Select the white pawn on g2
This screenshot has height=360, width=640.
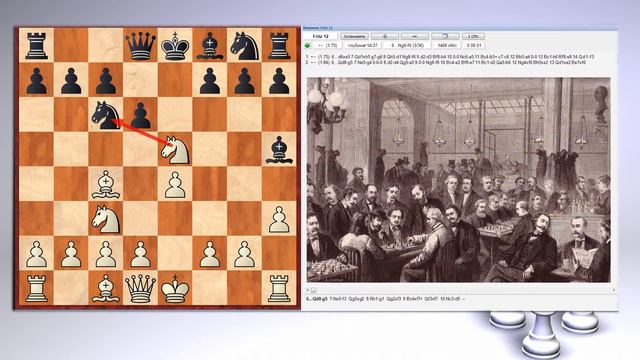(x=244, y=254)
